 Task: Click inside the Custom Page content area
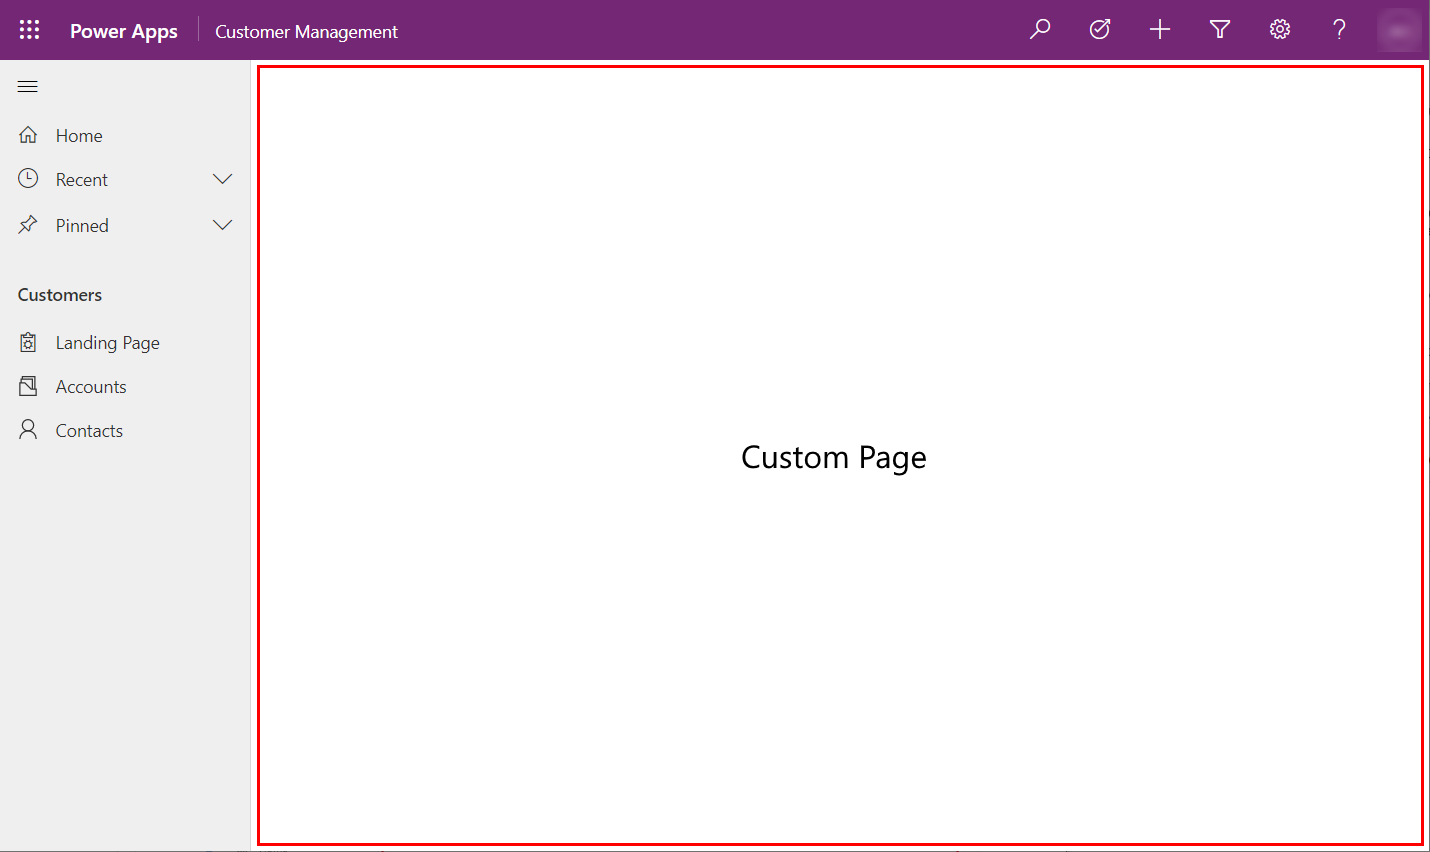pos(833,457)
